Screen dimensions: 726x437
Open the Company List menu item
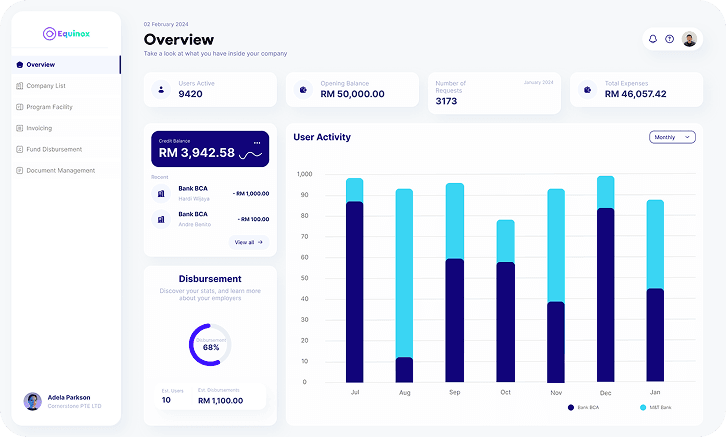[x=46, y=86]
